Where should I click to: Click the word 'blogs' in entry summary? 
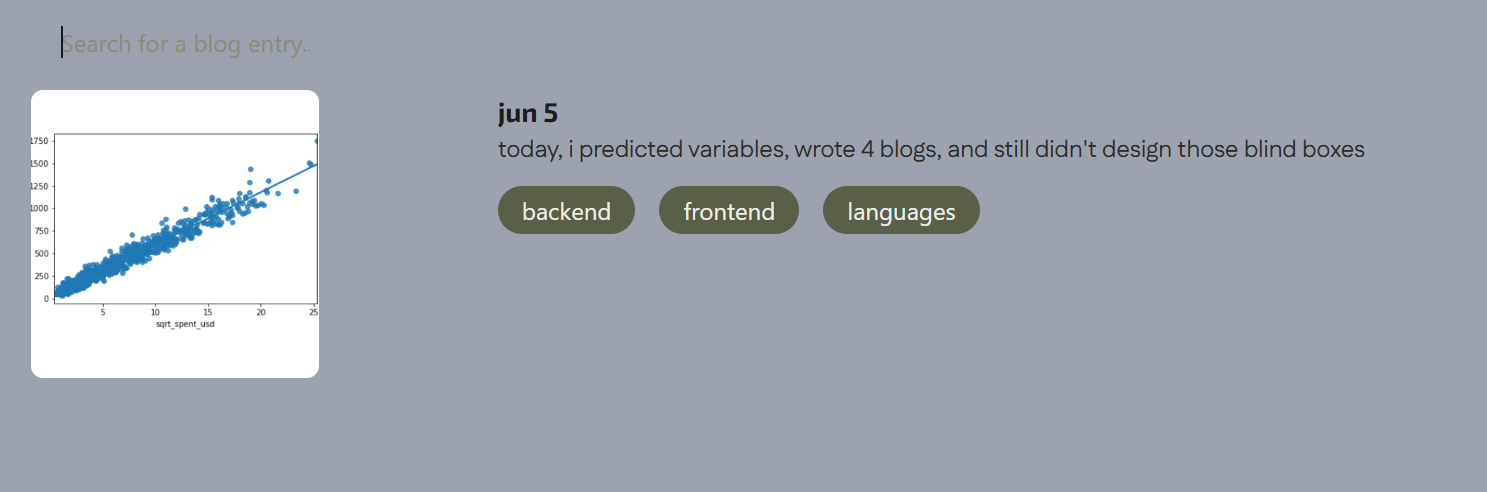(x=906, y=150)
